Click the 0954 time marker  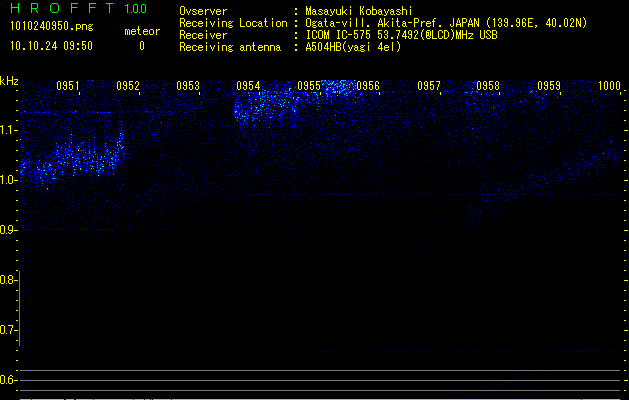[x=248, y=86]
